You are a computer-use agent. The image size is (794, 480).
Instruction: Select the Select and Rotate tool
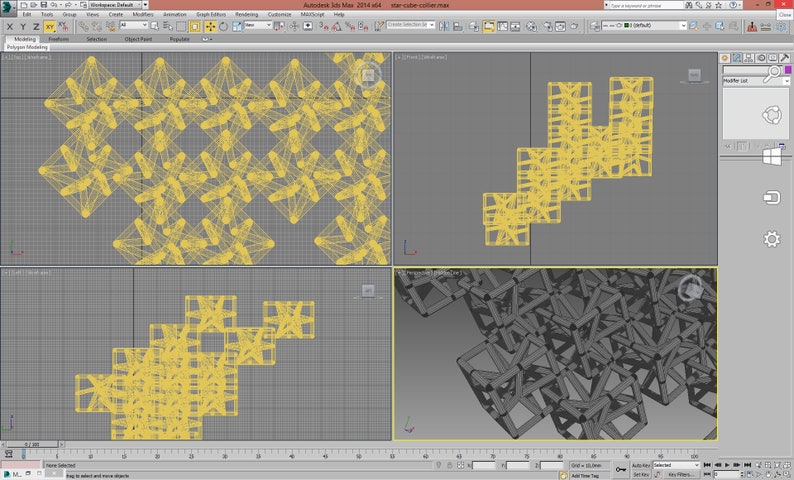pyautogui.click(x=223, y=26)
